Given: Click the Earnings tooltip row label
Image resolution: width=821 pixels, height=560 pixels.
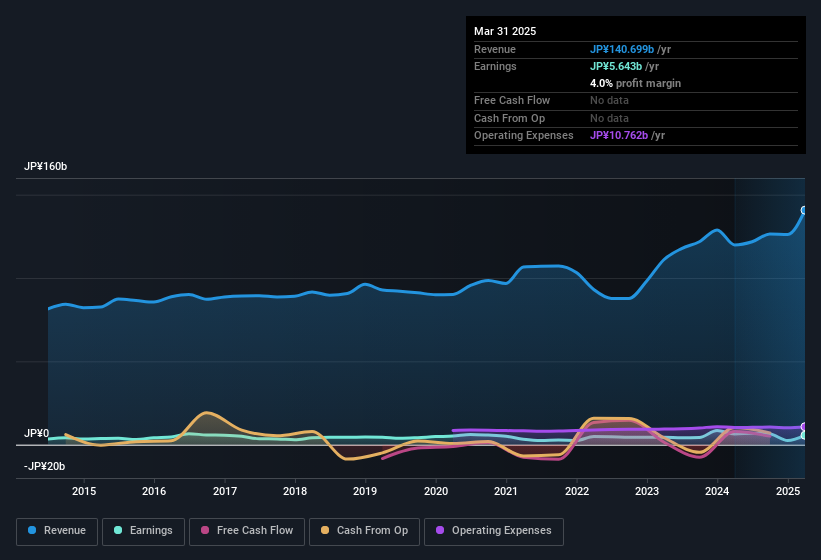Looking at the screenshot, I should (495, 66).
